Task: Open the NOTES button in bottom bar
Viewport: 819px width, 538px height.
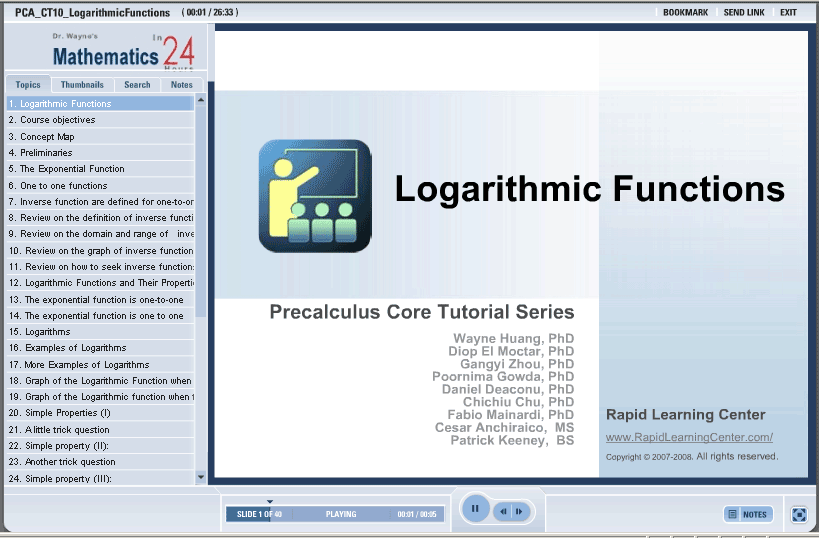Action: pyautogui.click(x=748, y=514)
